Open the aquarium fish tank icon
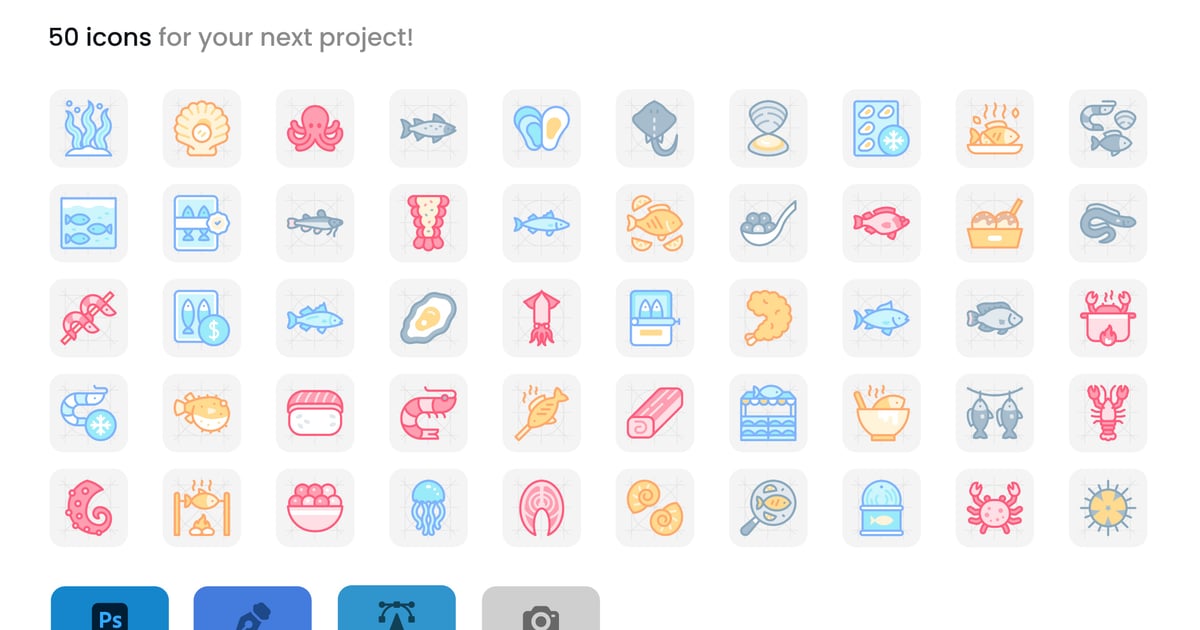 (x=89, y=224)
